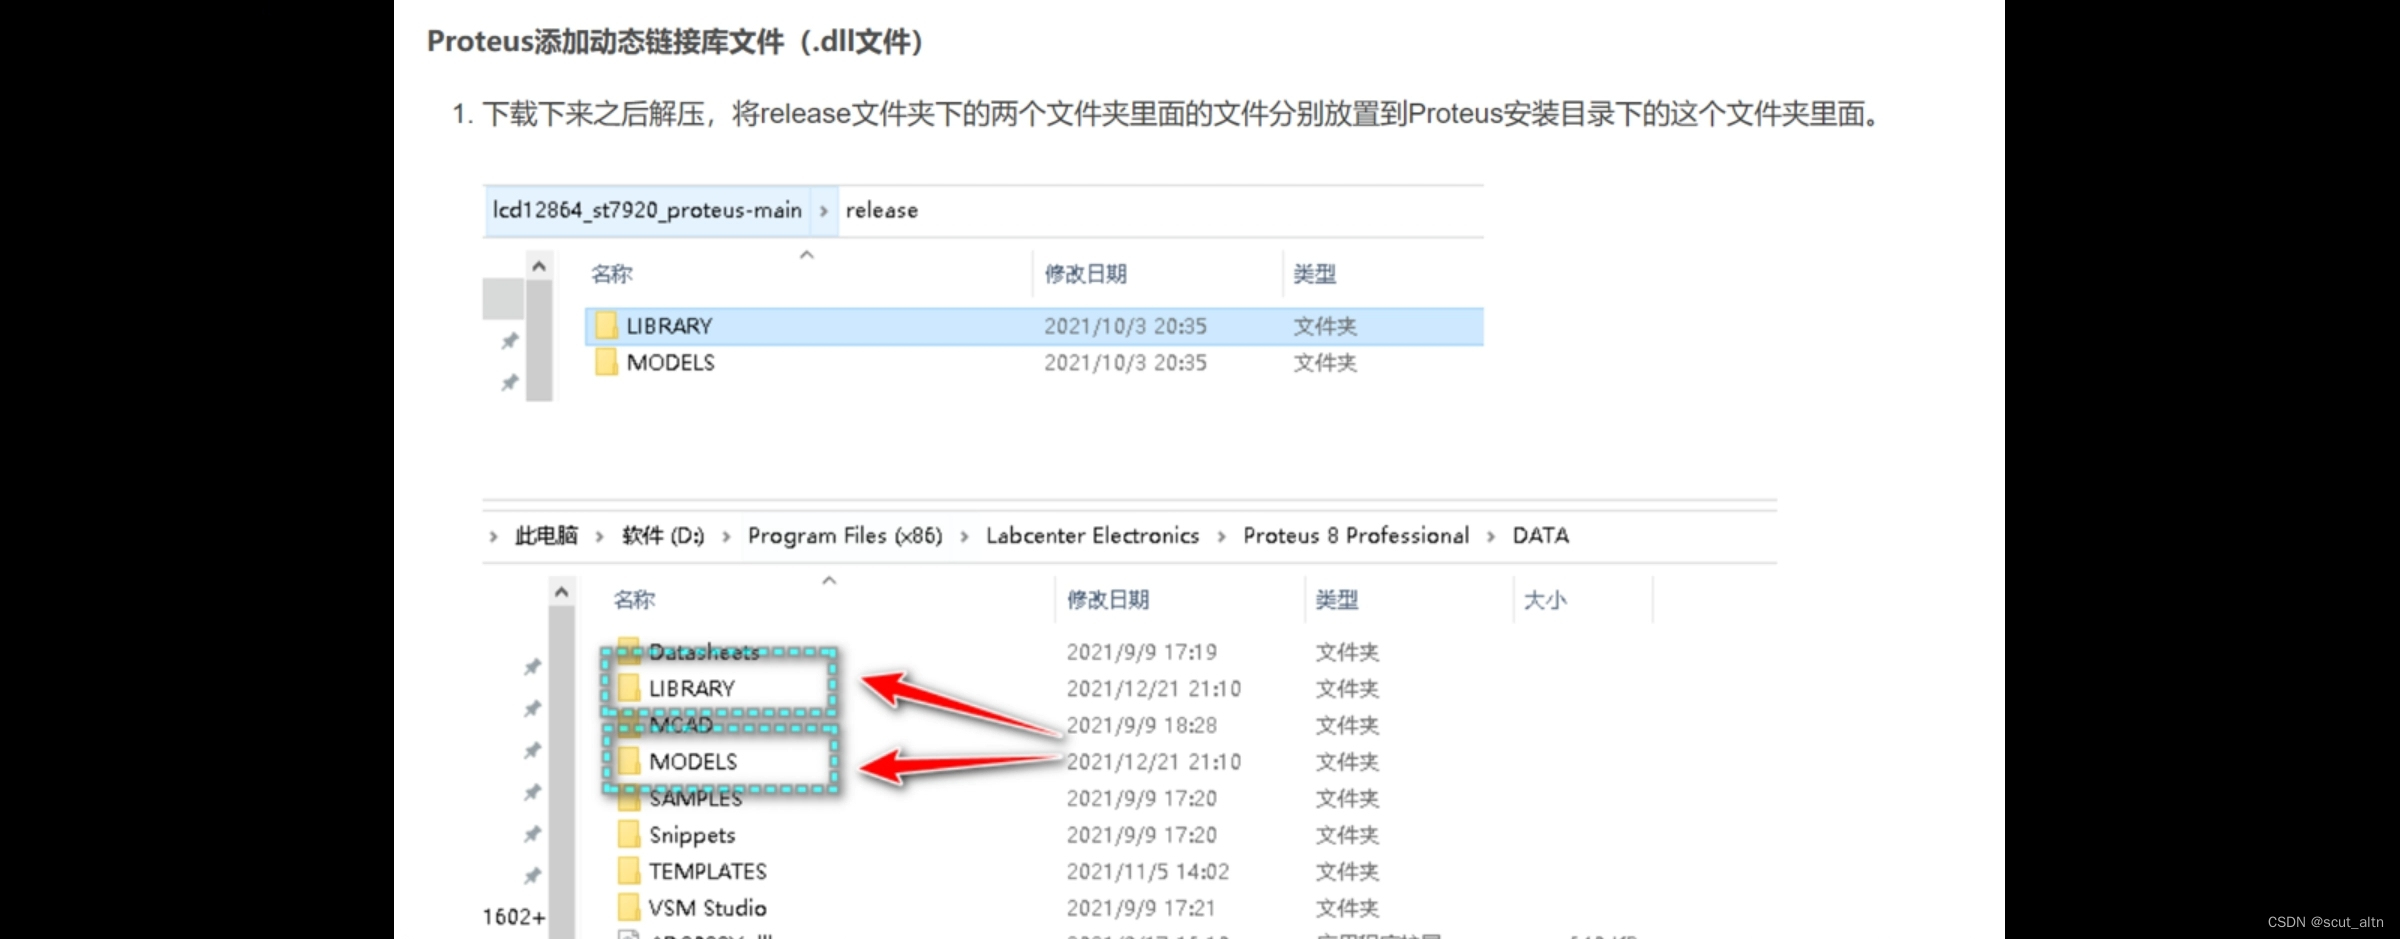Click 文件夹 type cell in the release MODELS row
The width and height of the screenshot is (2400, 939).
click(x=1325, y=362)
